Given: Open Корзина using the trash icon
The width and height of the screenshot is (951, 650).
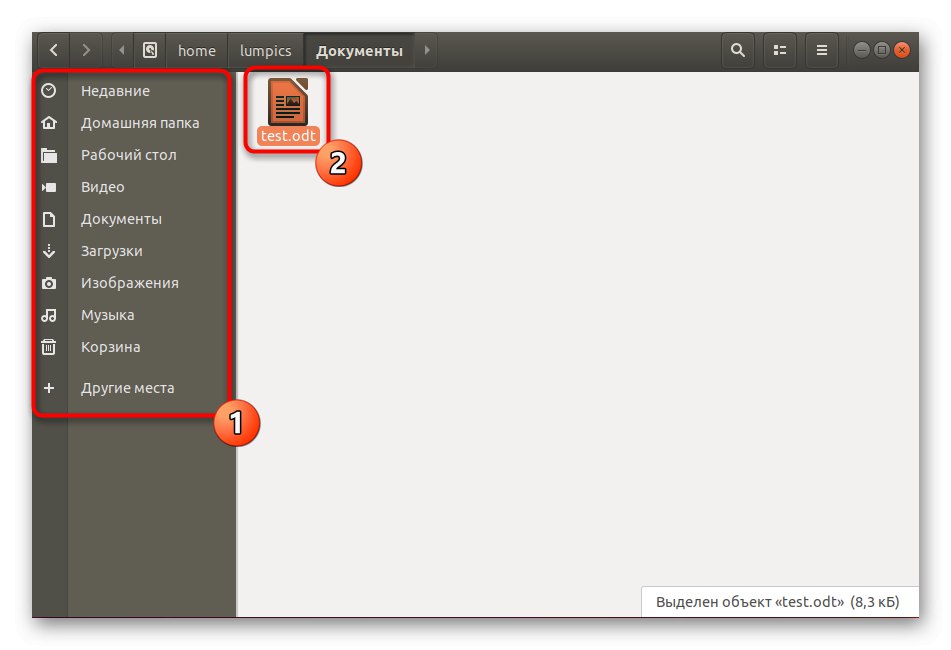Looking at the screenshot, I should [49, 347].
